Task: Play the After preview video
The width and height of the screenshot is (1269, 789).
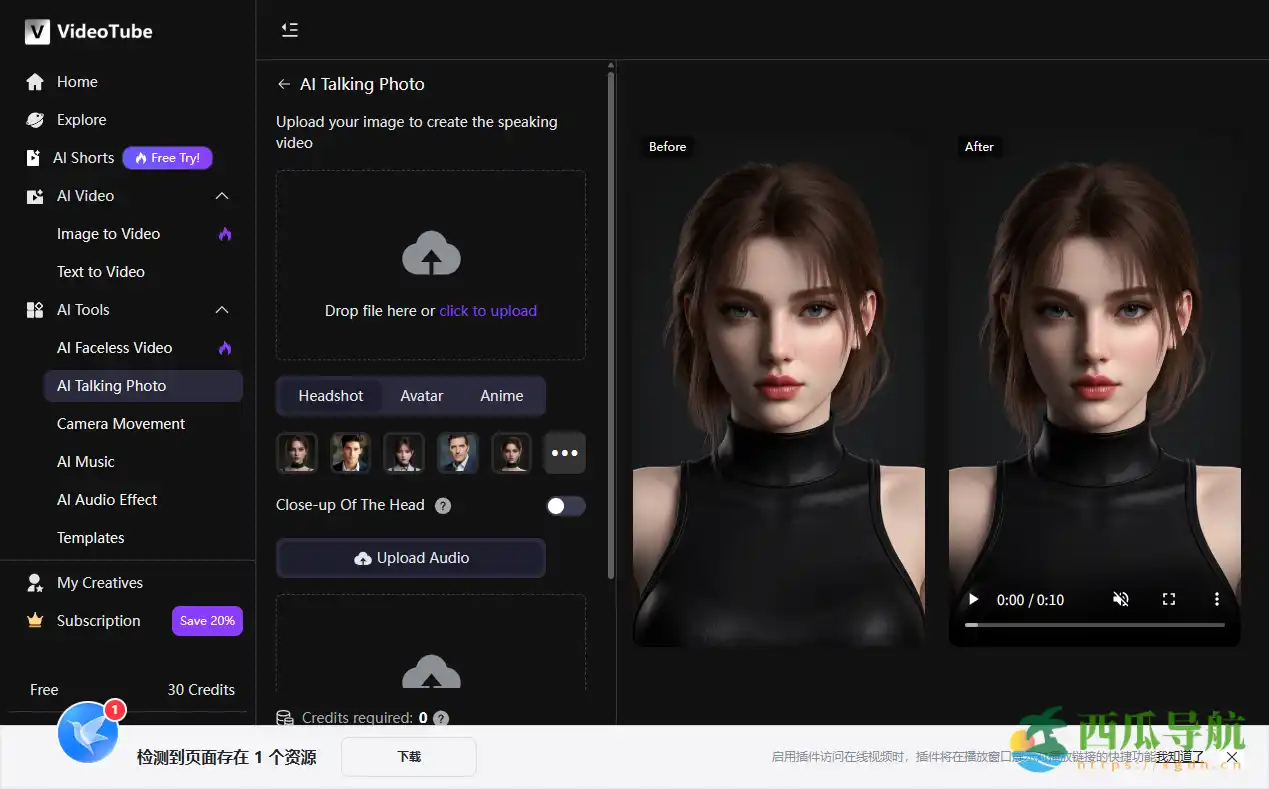Action: (x=973, y=600)
